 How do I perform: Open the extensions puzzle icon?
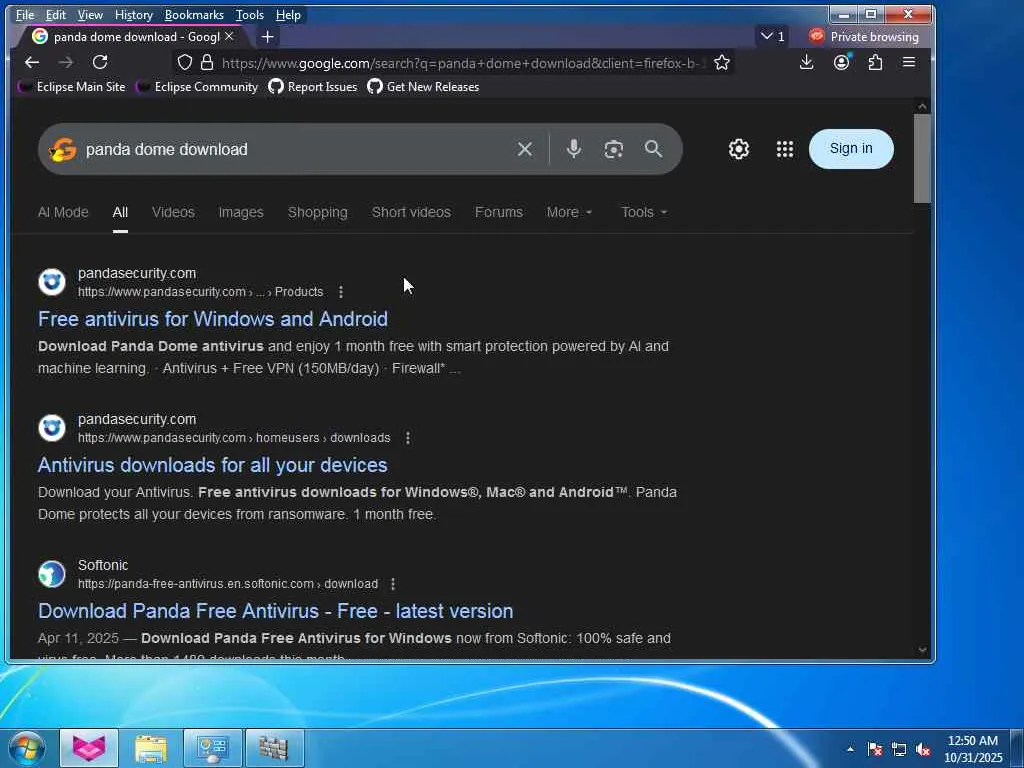875,62
